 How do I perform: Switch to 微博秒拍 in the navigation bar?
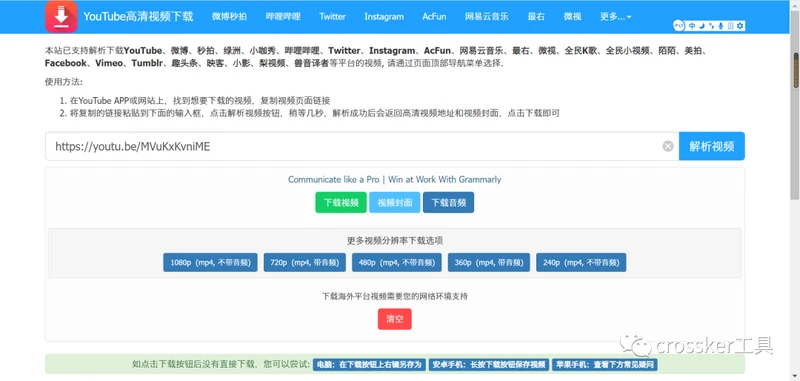coord(229,16)
